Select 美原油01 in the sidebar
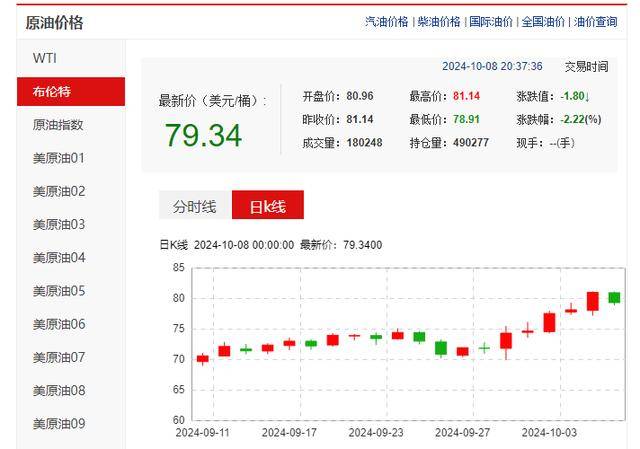 (71, 158)
